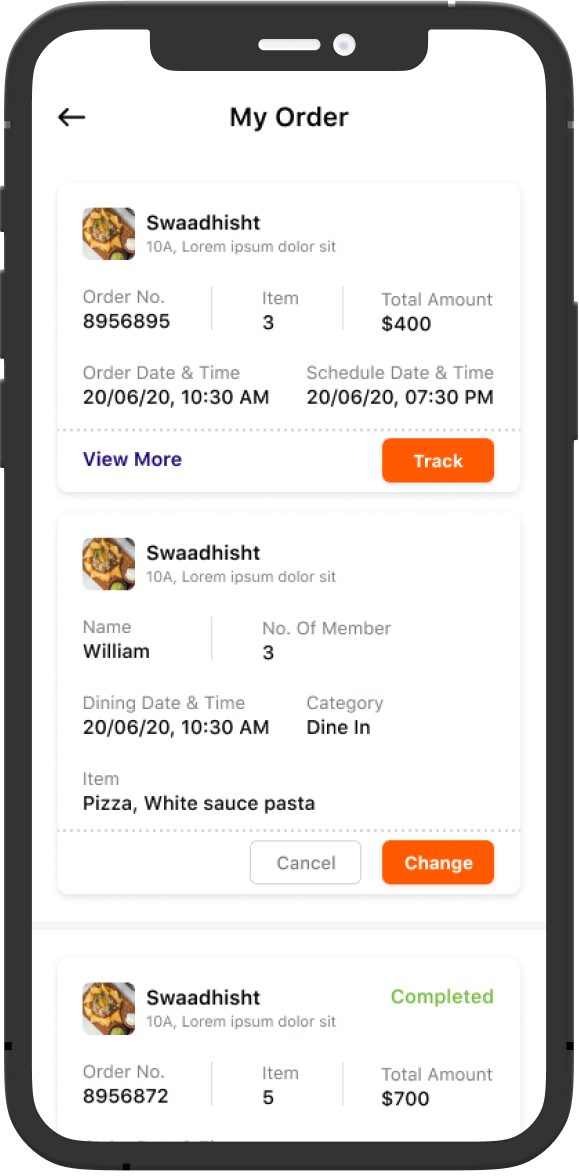
Task: Select the restaurant name in first card
Action: coord(203,223)
